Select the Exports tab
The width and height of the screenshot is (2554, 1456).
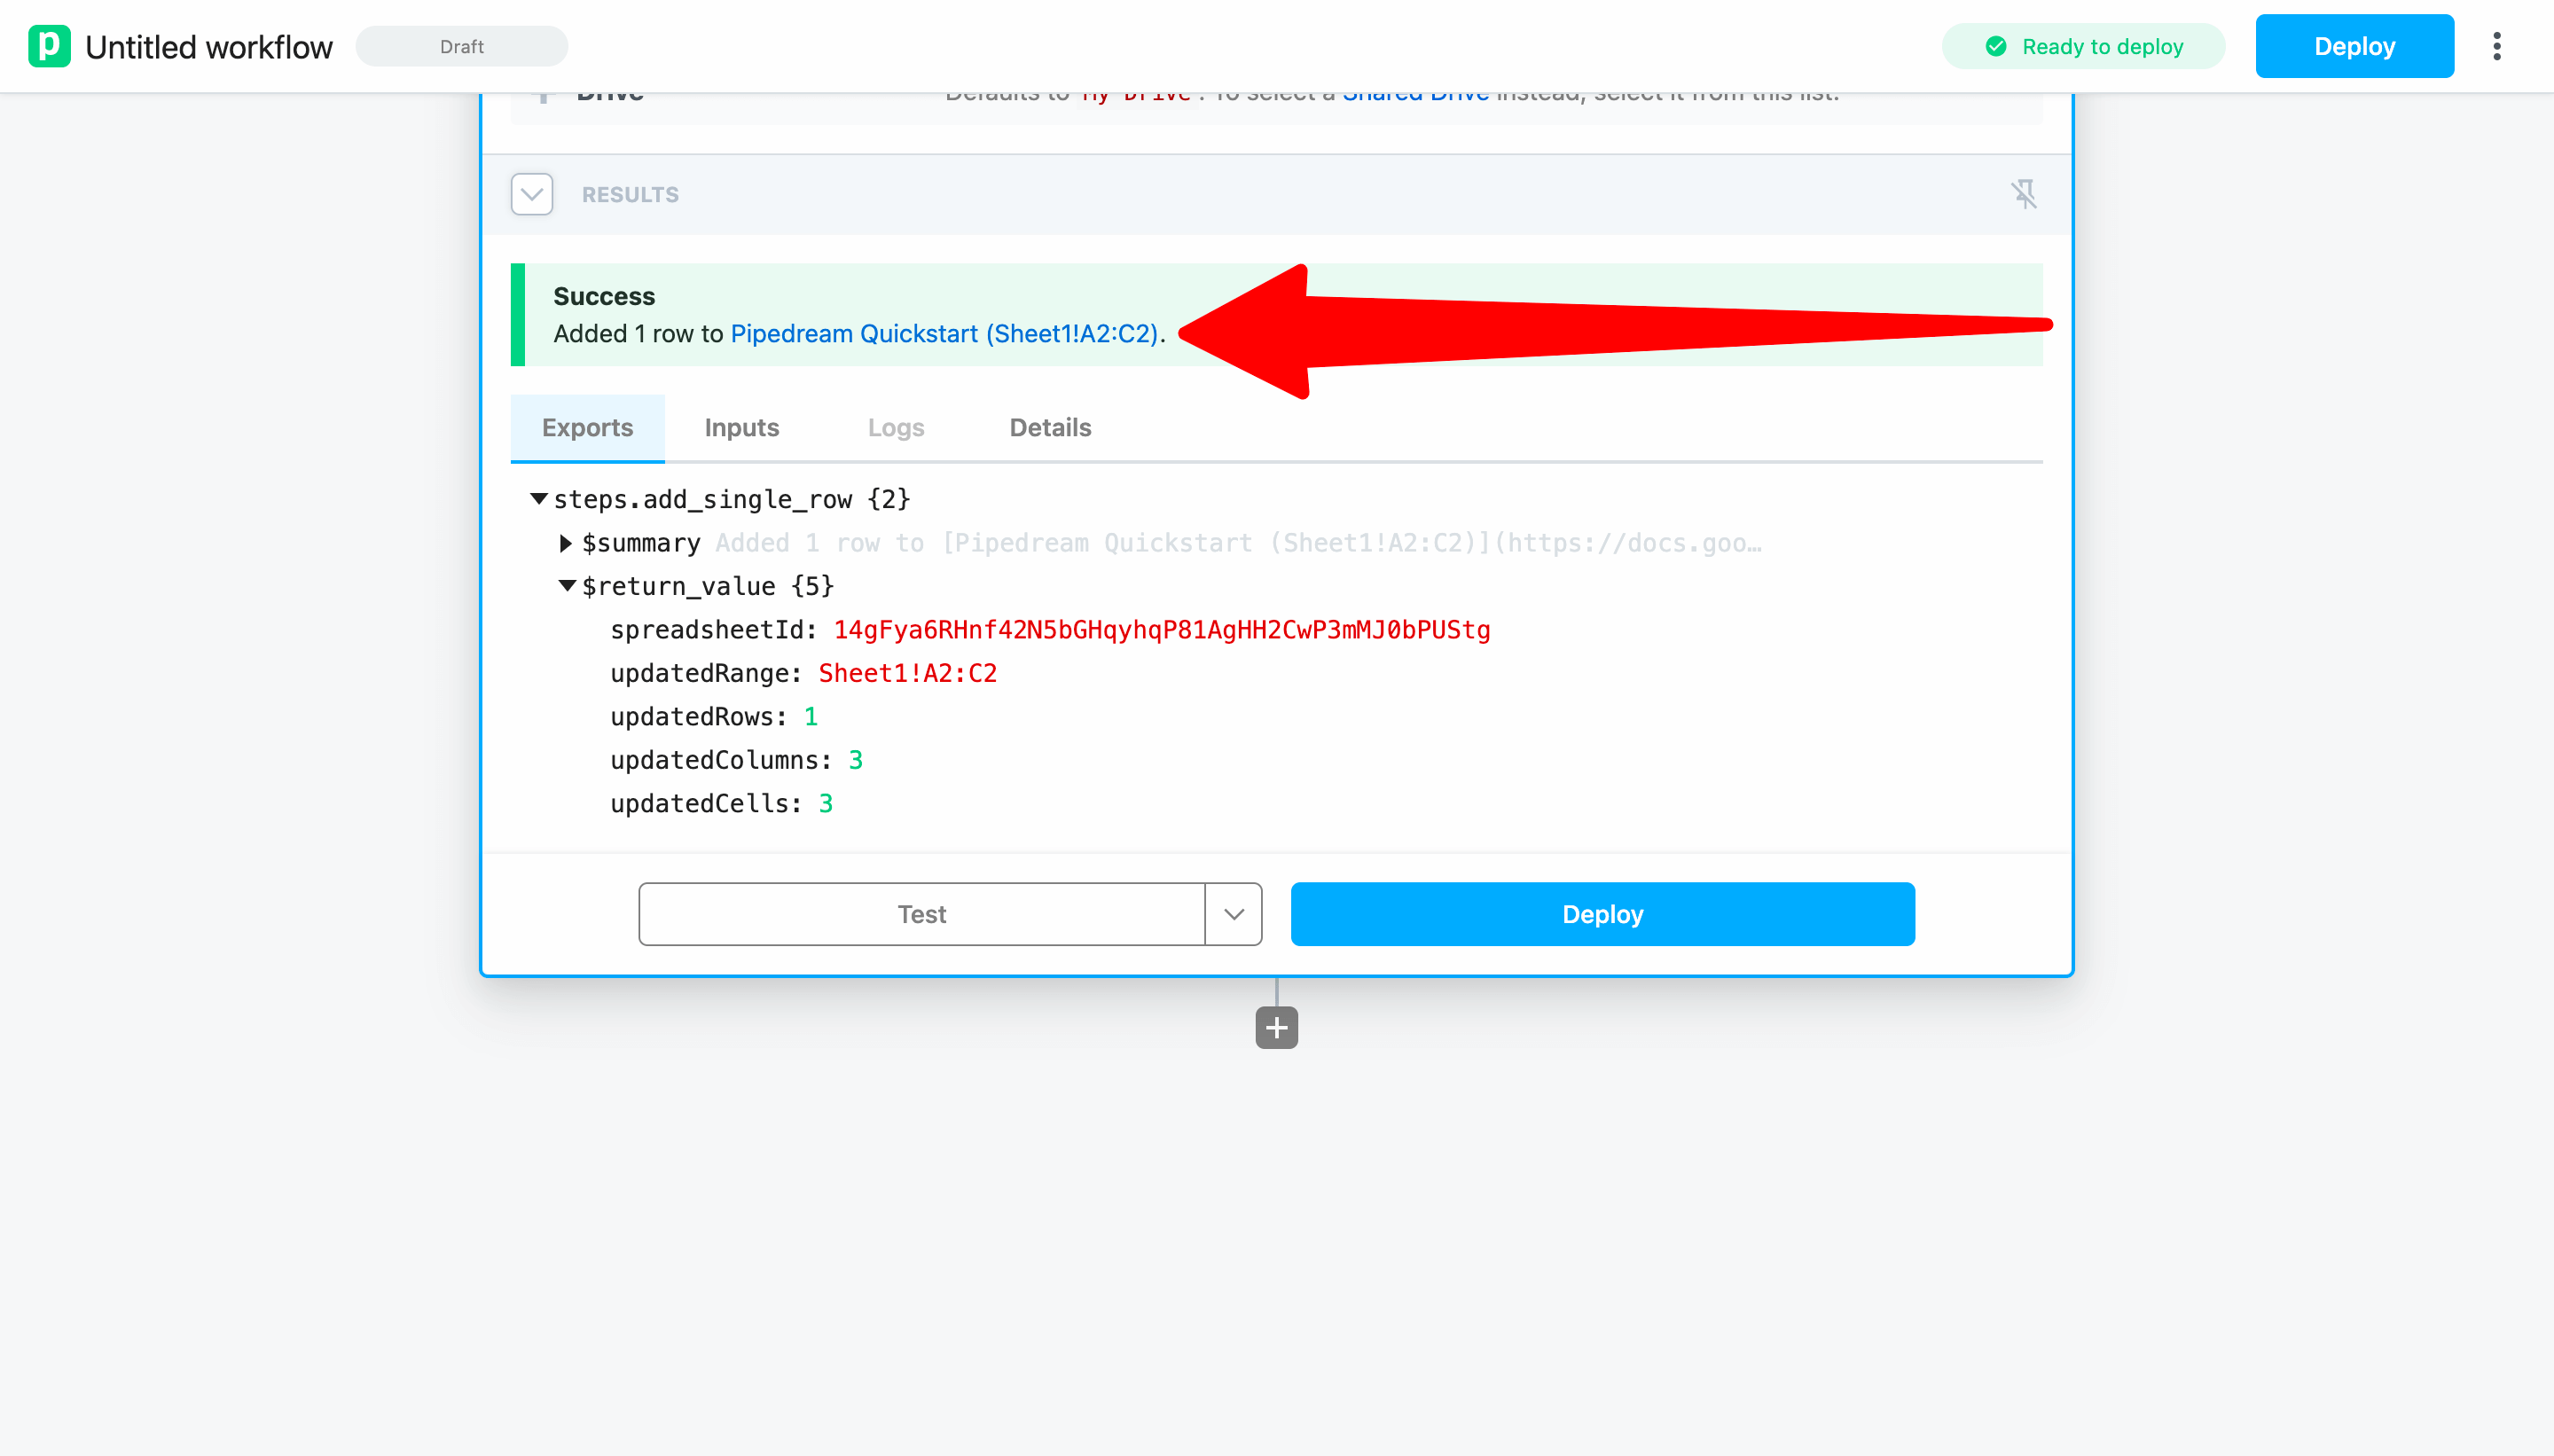click(587, 427)
